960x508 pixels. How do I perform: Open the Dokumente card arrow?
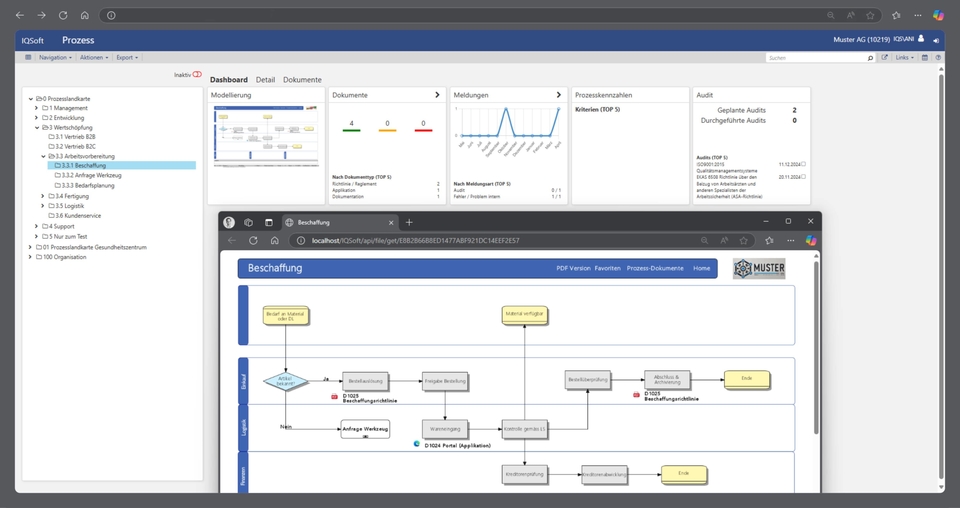coord(437,95)
